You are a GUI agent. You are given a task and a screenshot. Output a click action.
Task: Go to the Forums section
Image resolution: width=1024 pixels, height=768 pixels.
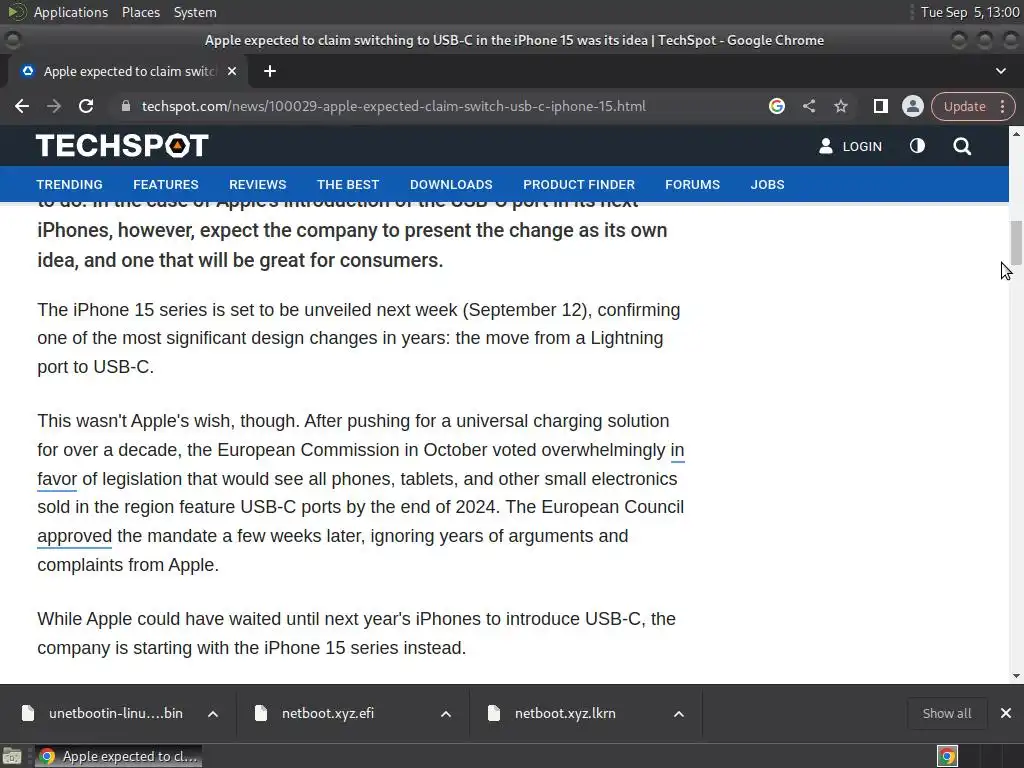692,185
